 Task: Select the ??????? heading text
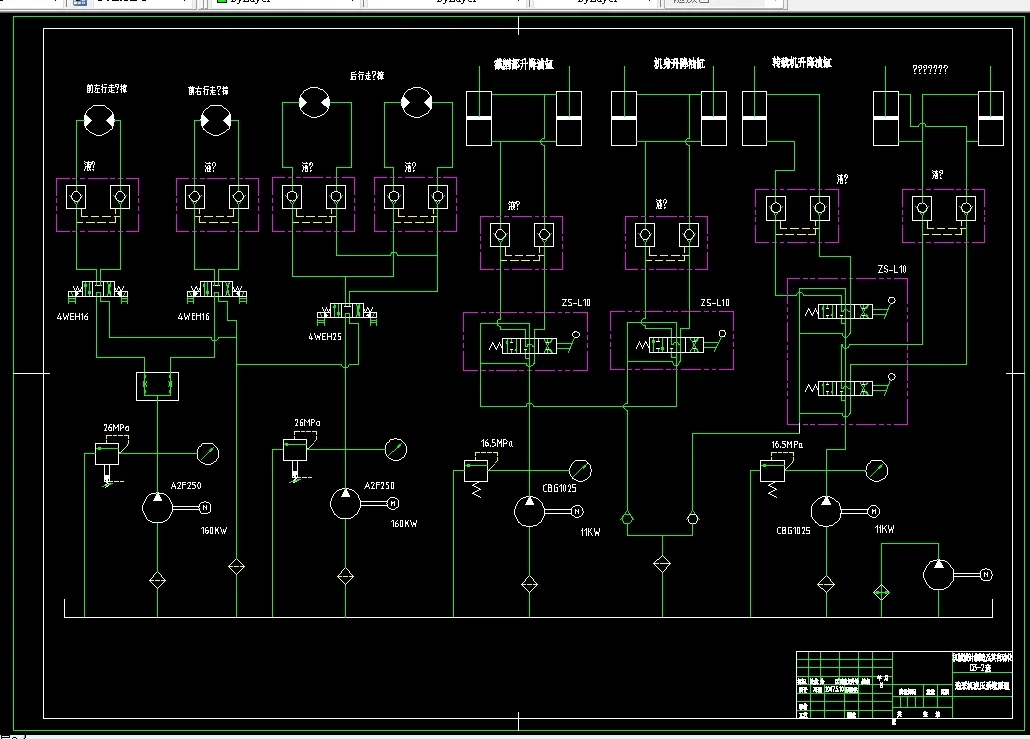click(x=930, y=69)
